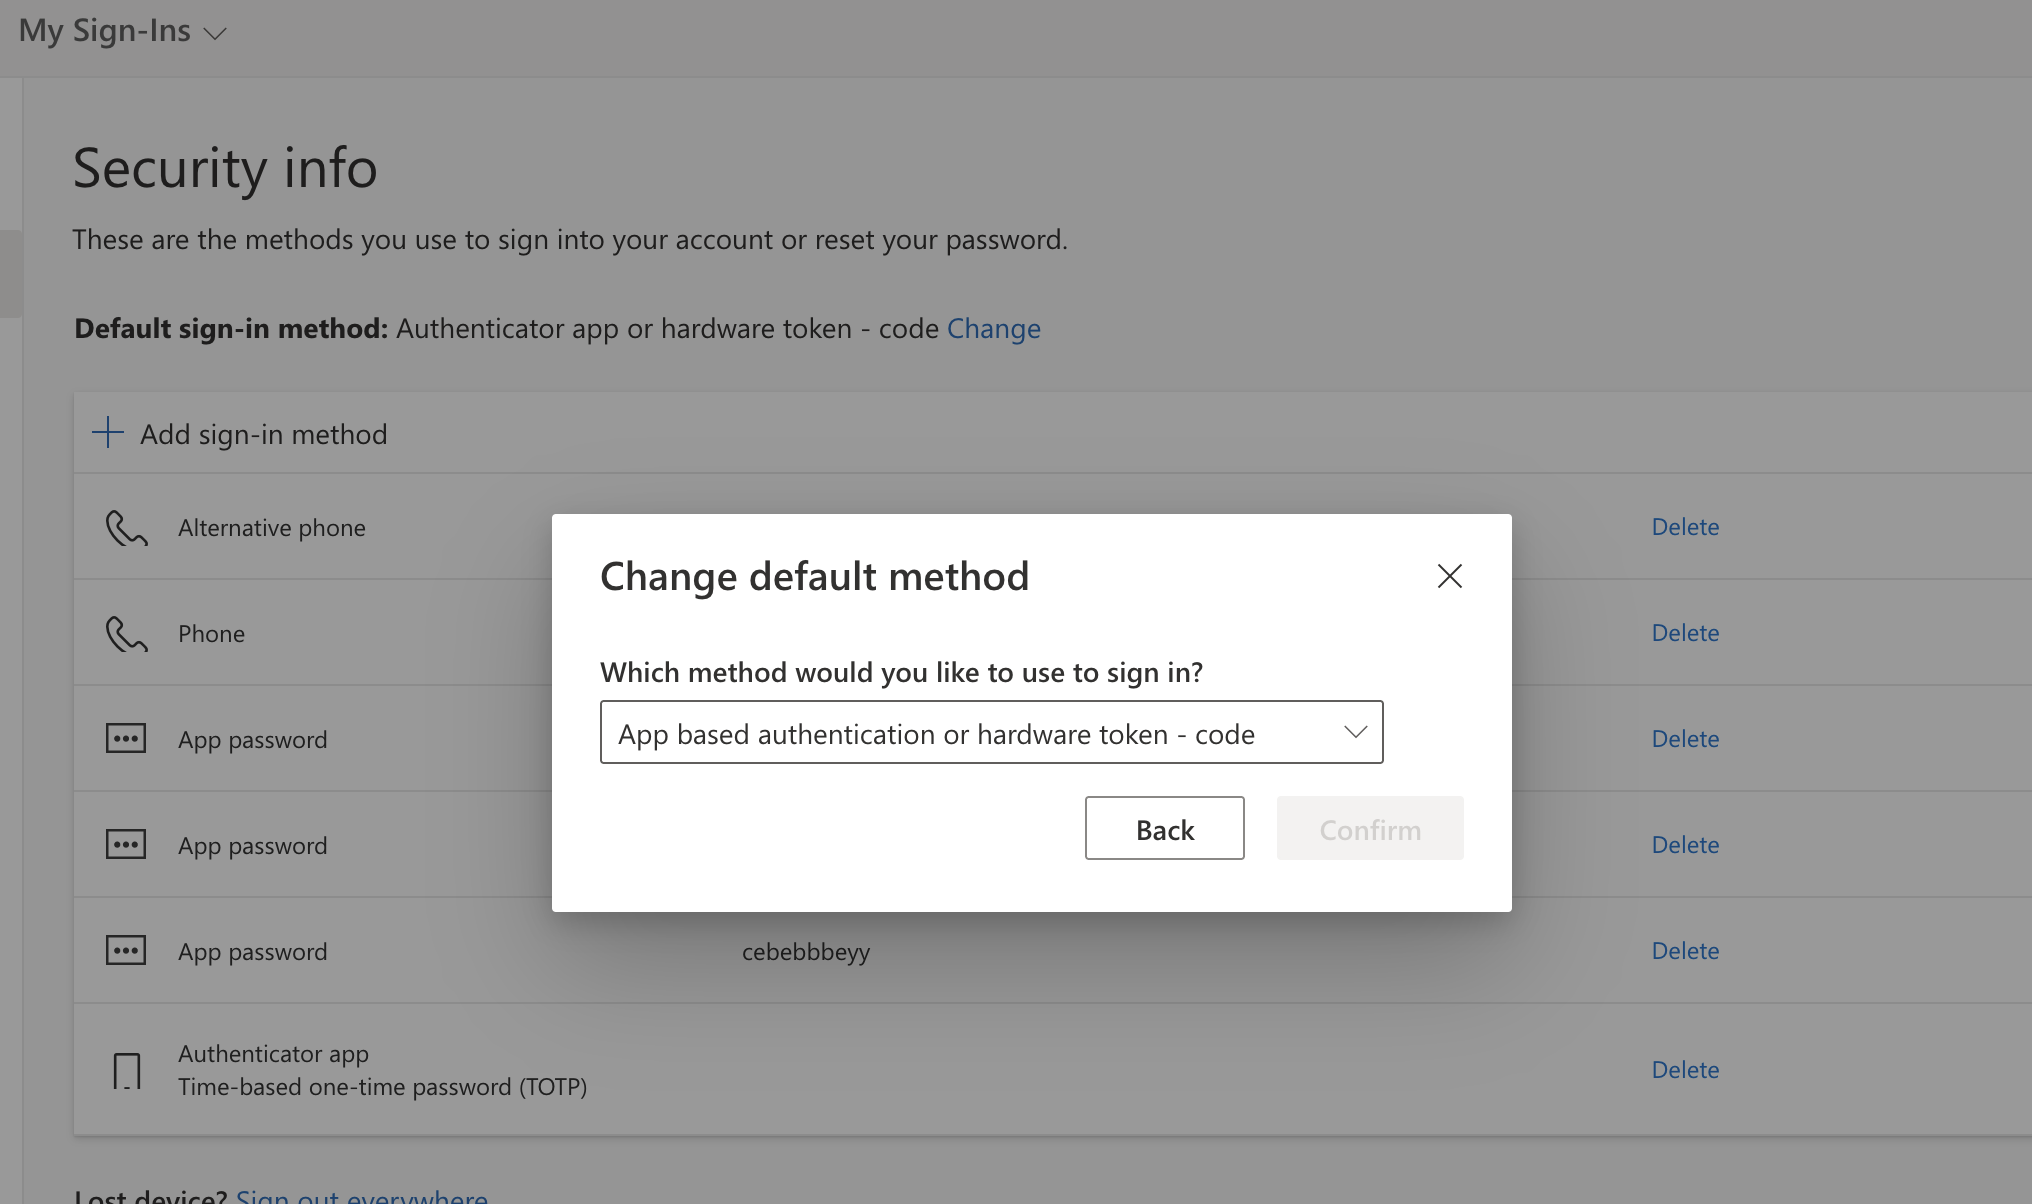This screenshot has height=1204, width=2032.
Task: Click the Sign out everywhere link
Action: coord(361,1196)
